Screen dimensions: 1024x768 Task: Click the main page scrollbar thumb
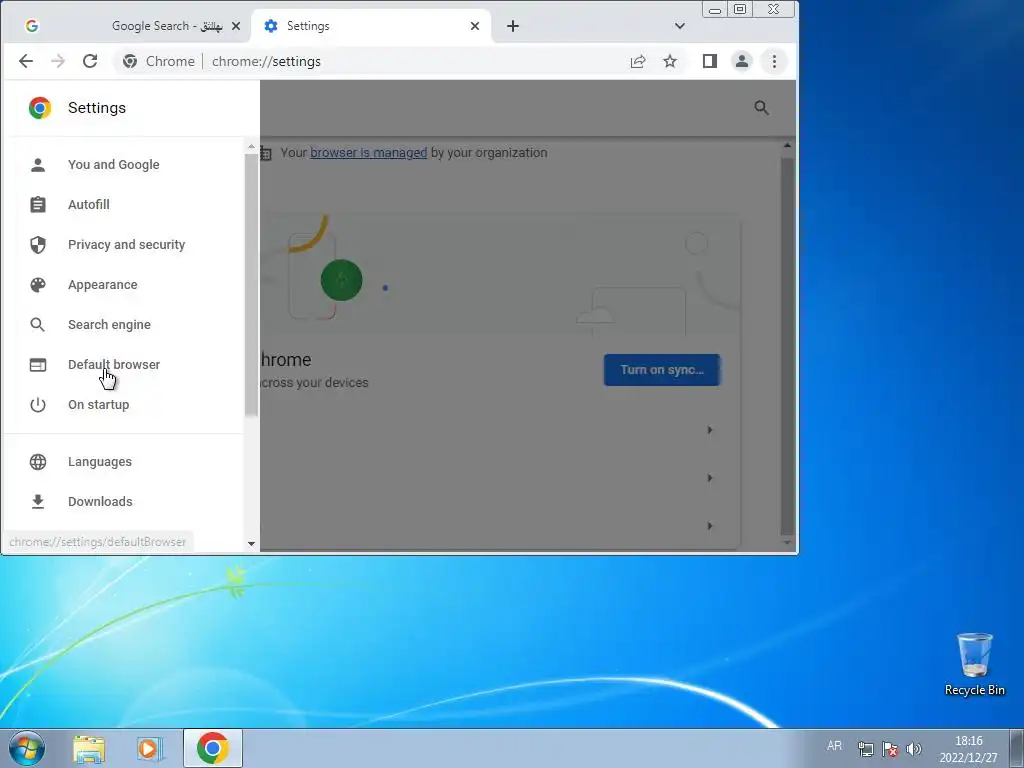[x=788, y=346]
